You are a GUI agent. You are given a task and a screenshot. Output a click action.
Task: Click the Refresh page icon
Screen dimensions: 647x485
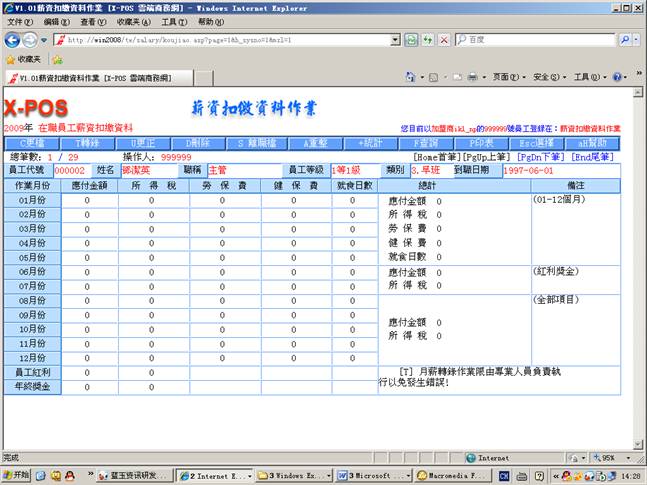coord(411,40)
